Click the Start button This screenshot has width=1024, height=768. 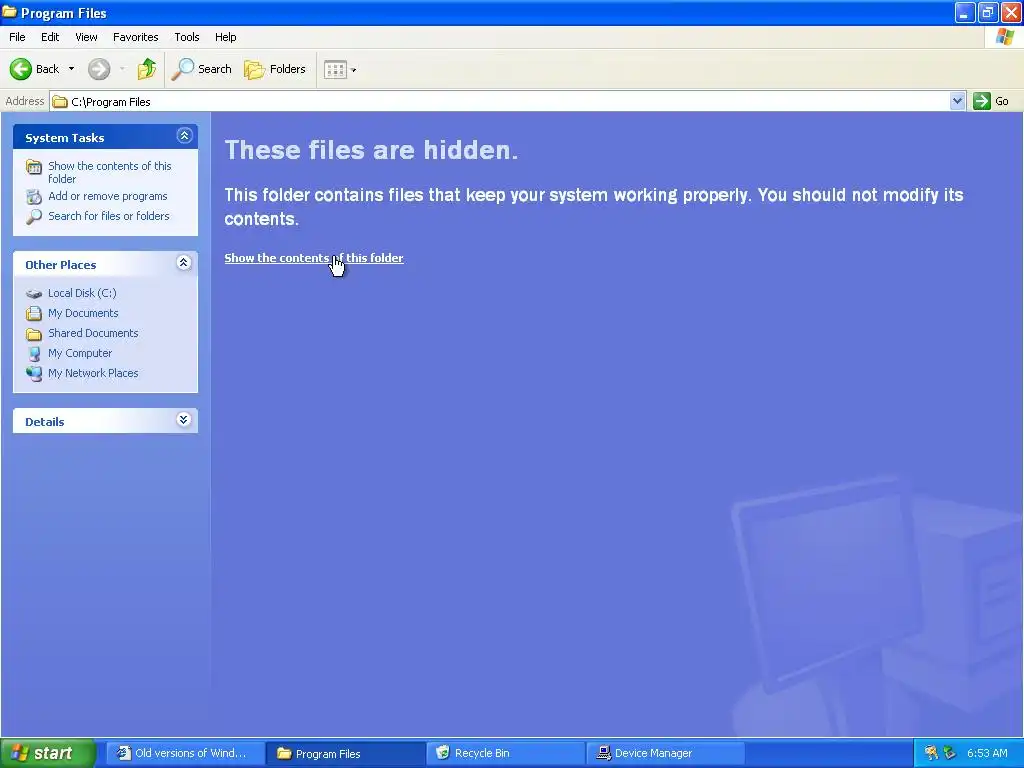pyautogui.click(x=48, y=753)
